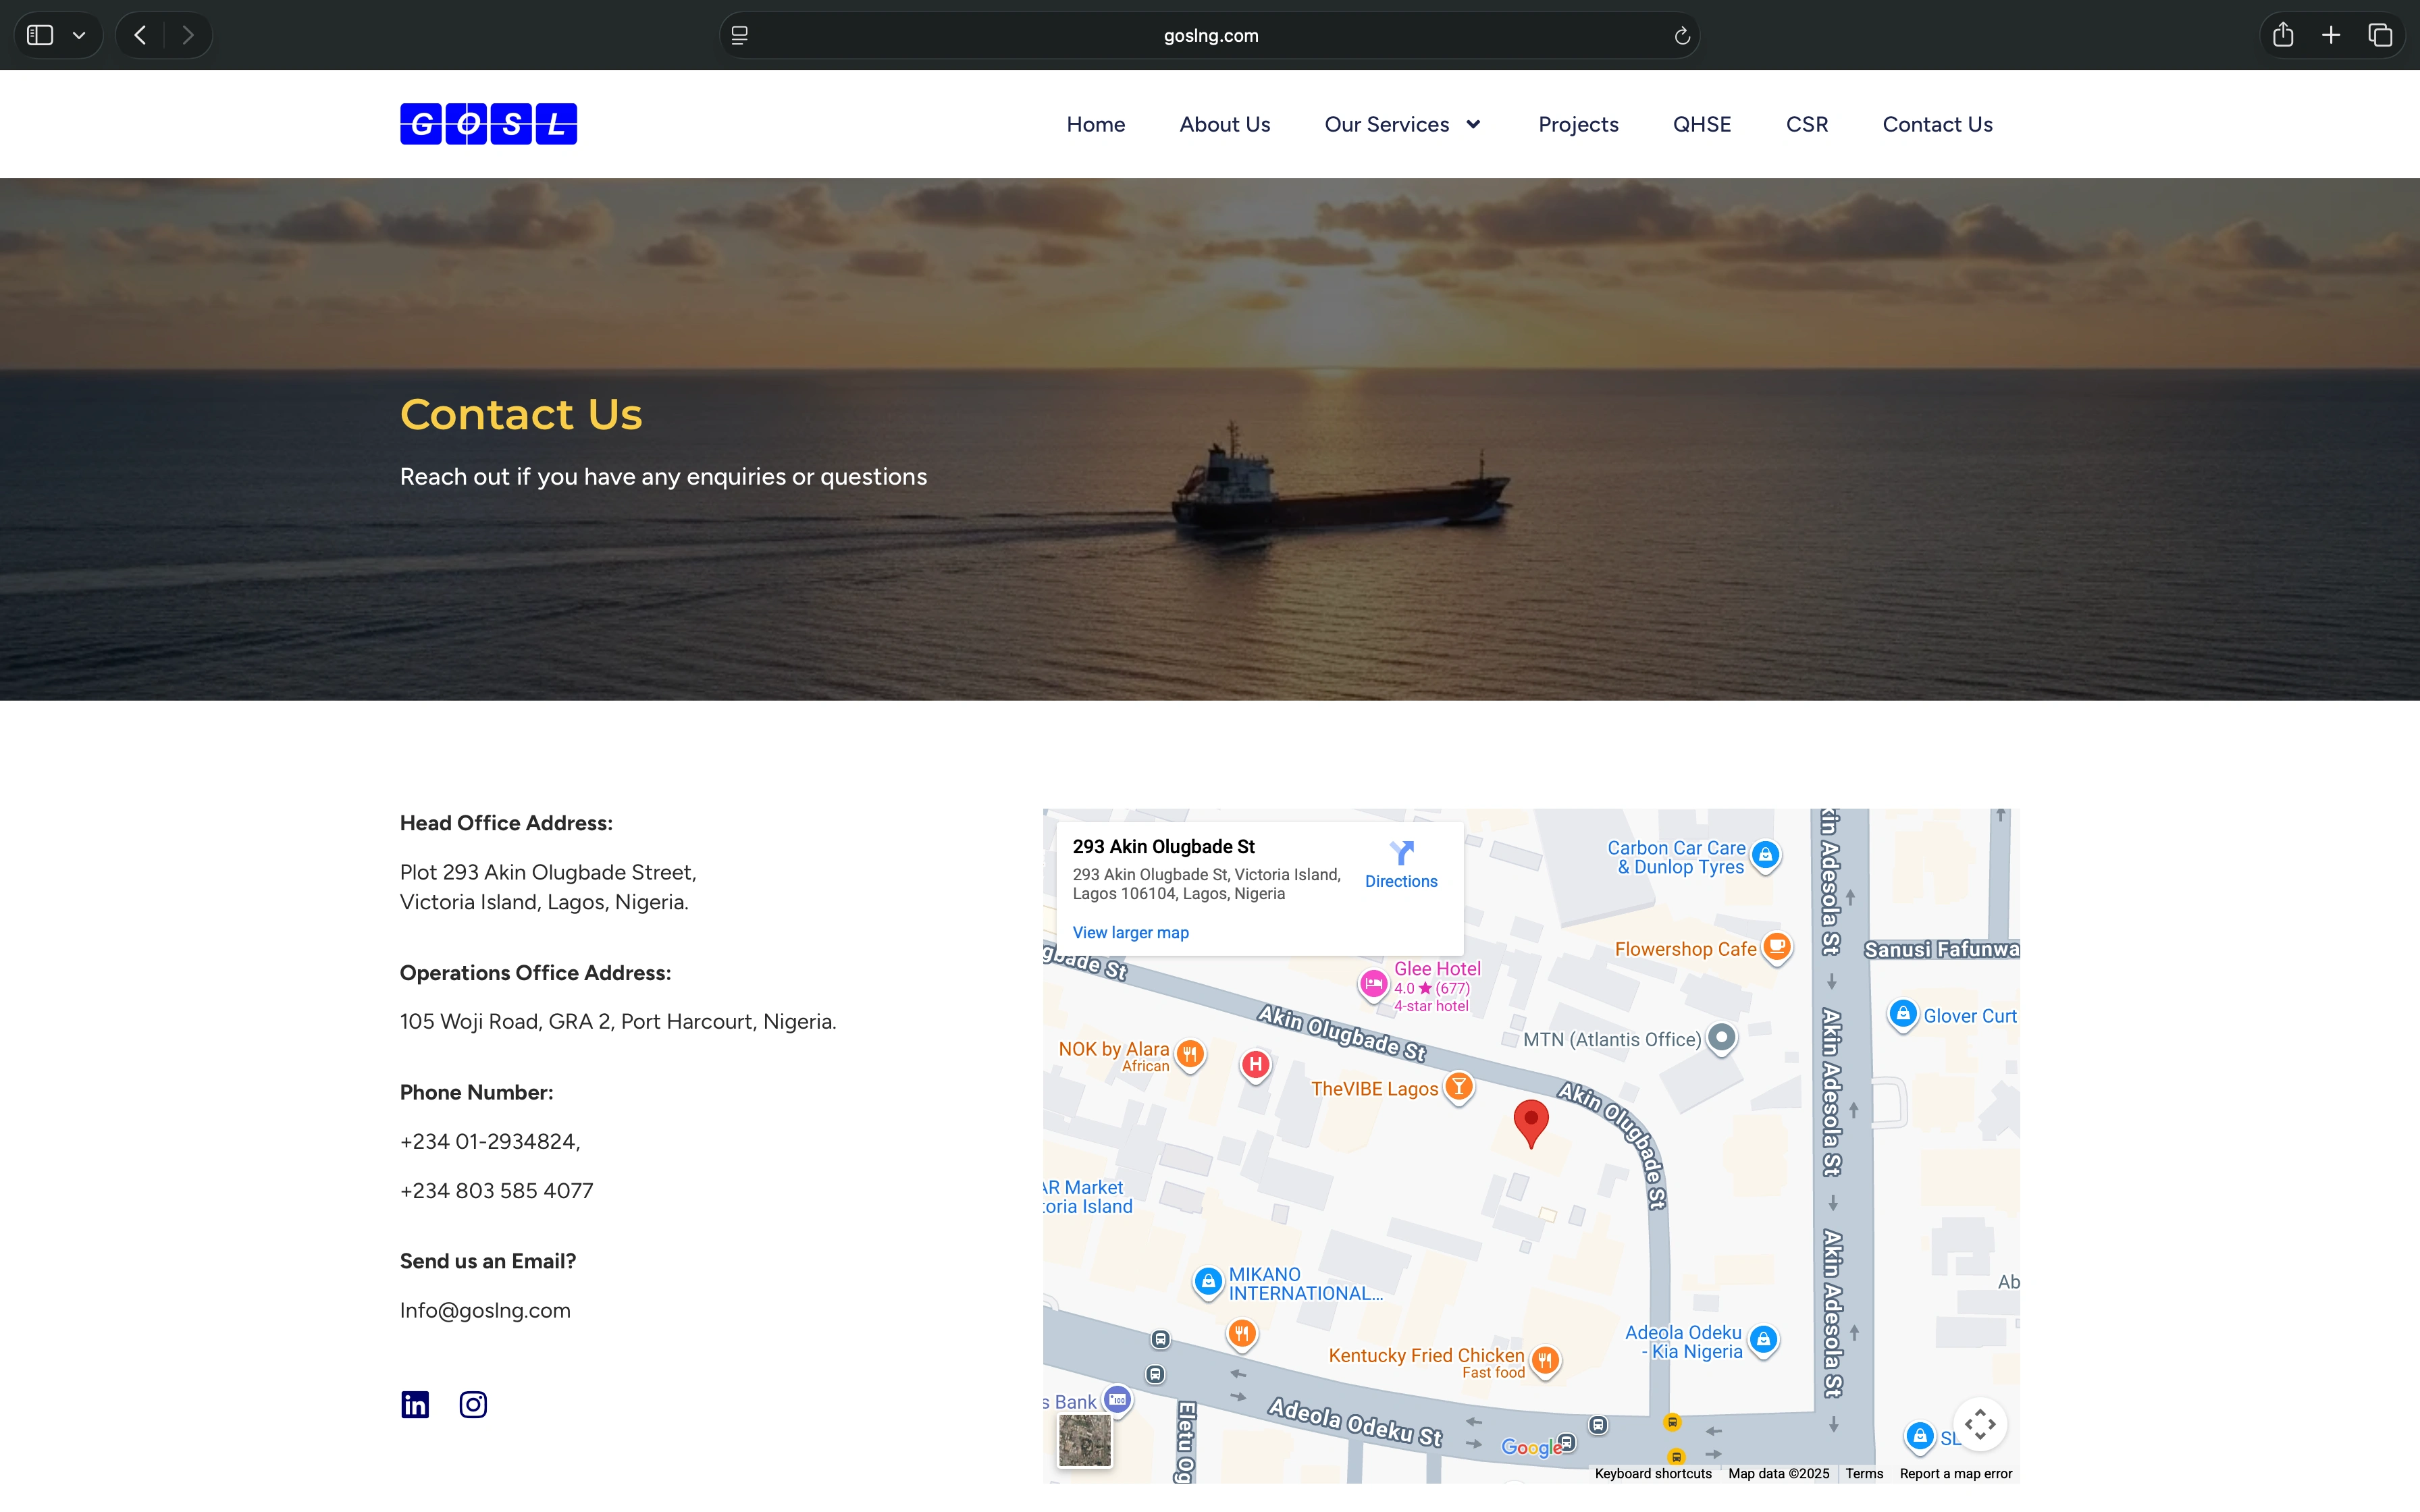Image resolution: width=2420 pixels, height=1512 pixels.
Task: Toggle the Safari sidebar icon
Action: pyautogui.click(x=40, y=36)
